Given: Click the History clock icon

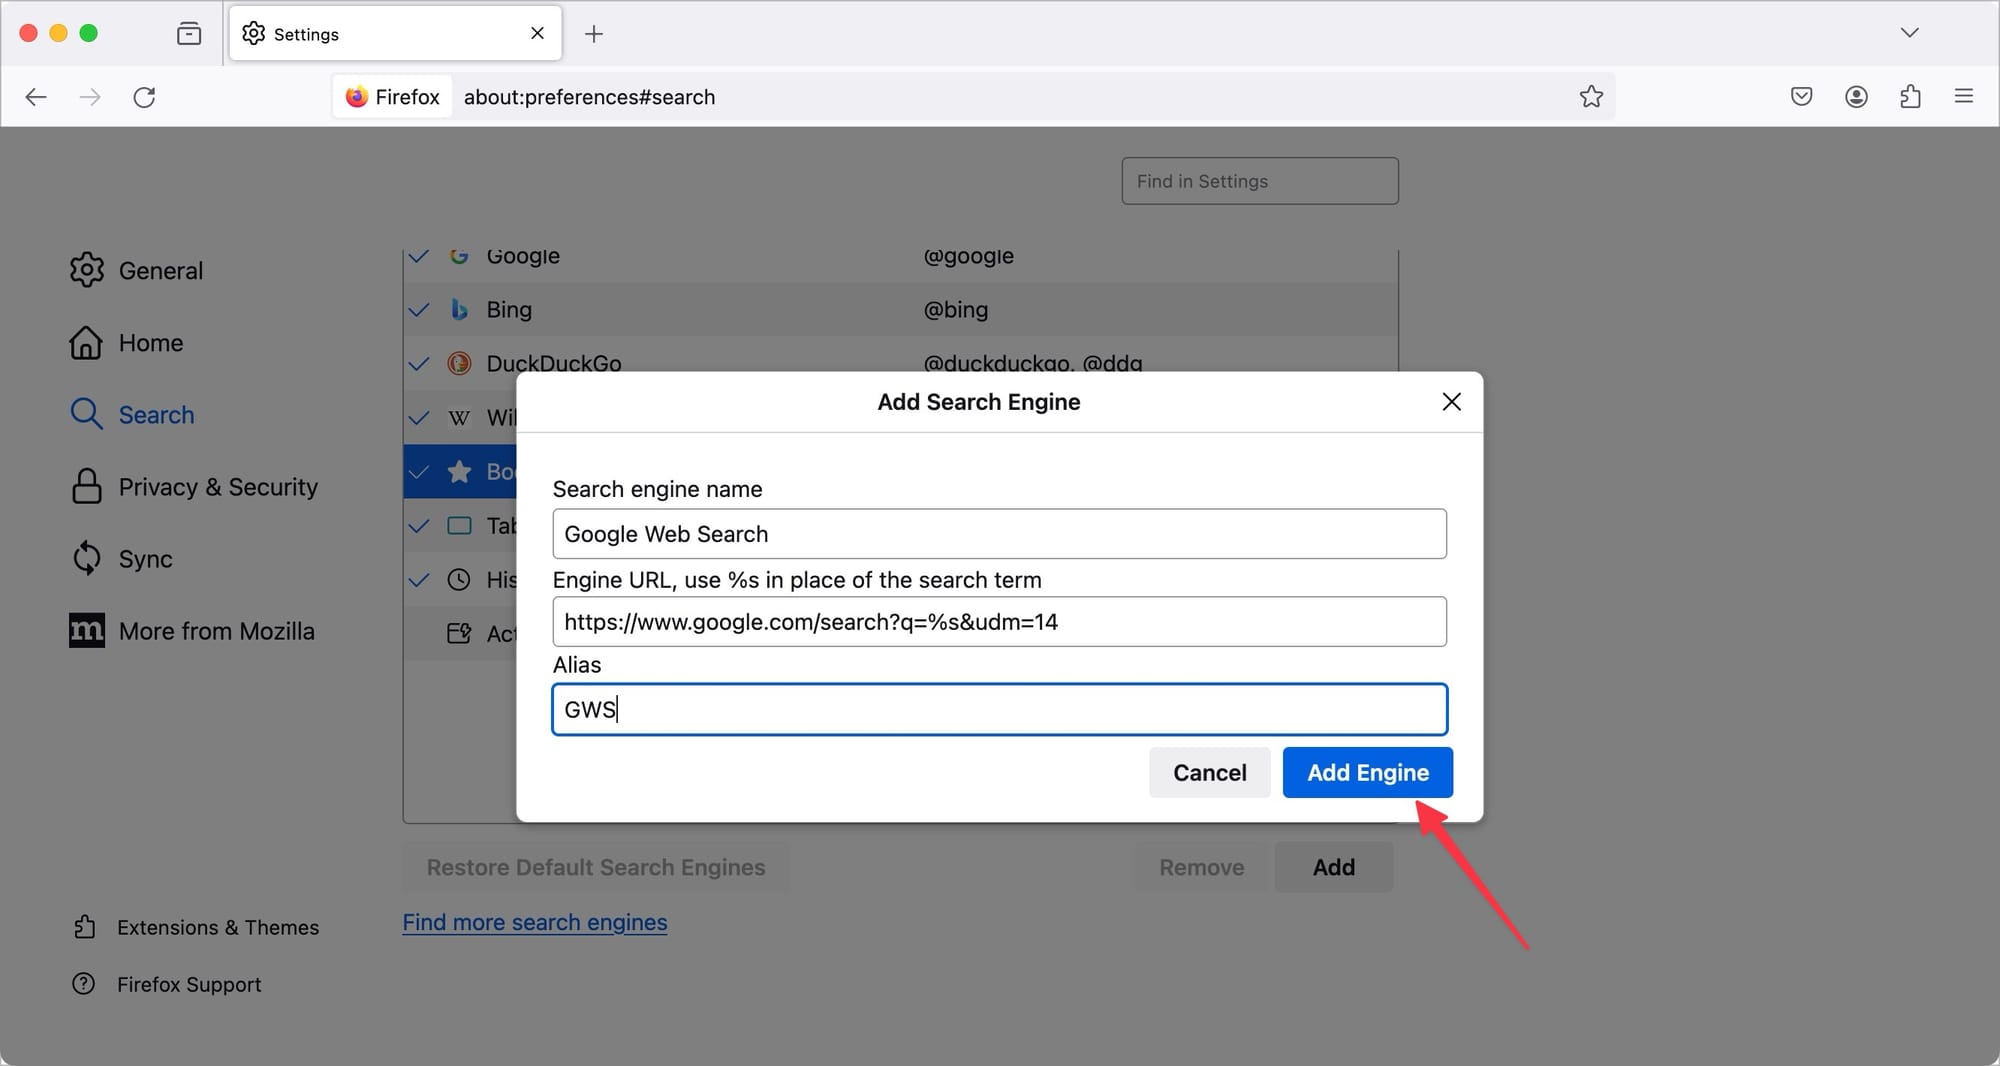Looking at the screenshot, I should (x=459, y=580).
